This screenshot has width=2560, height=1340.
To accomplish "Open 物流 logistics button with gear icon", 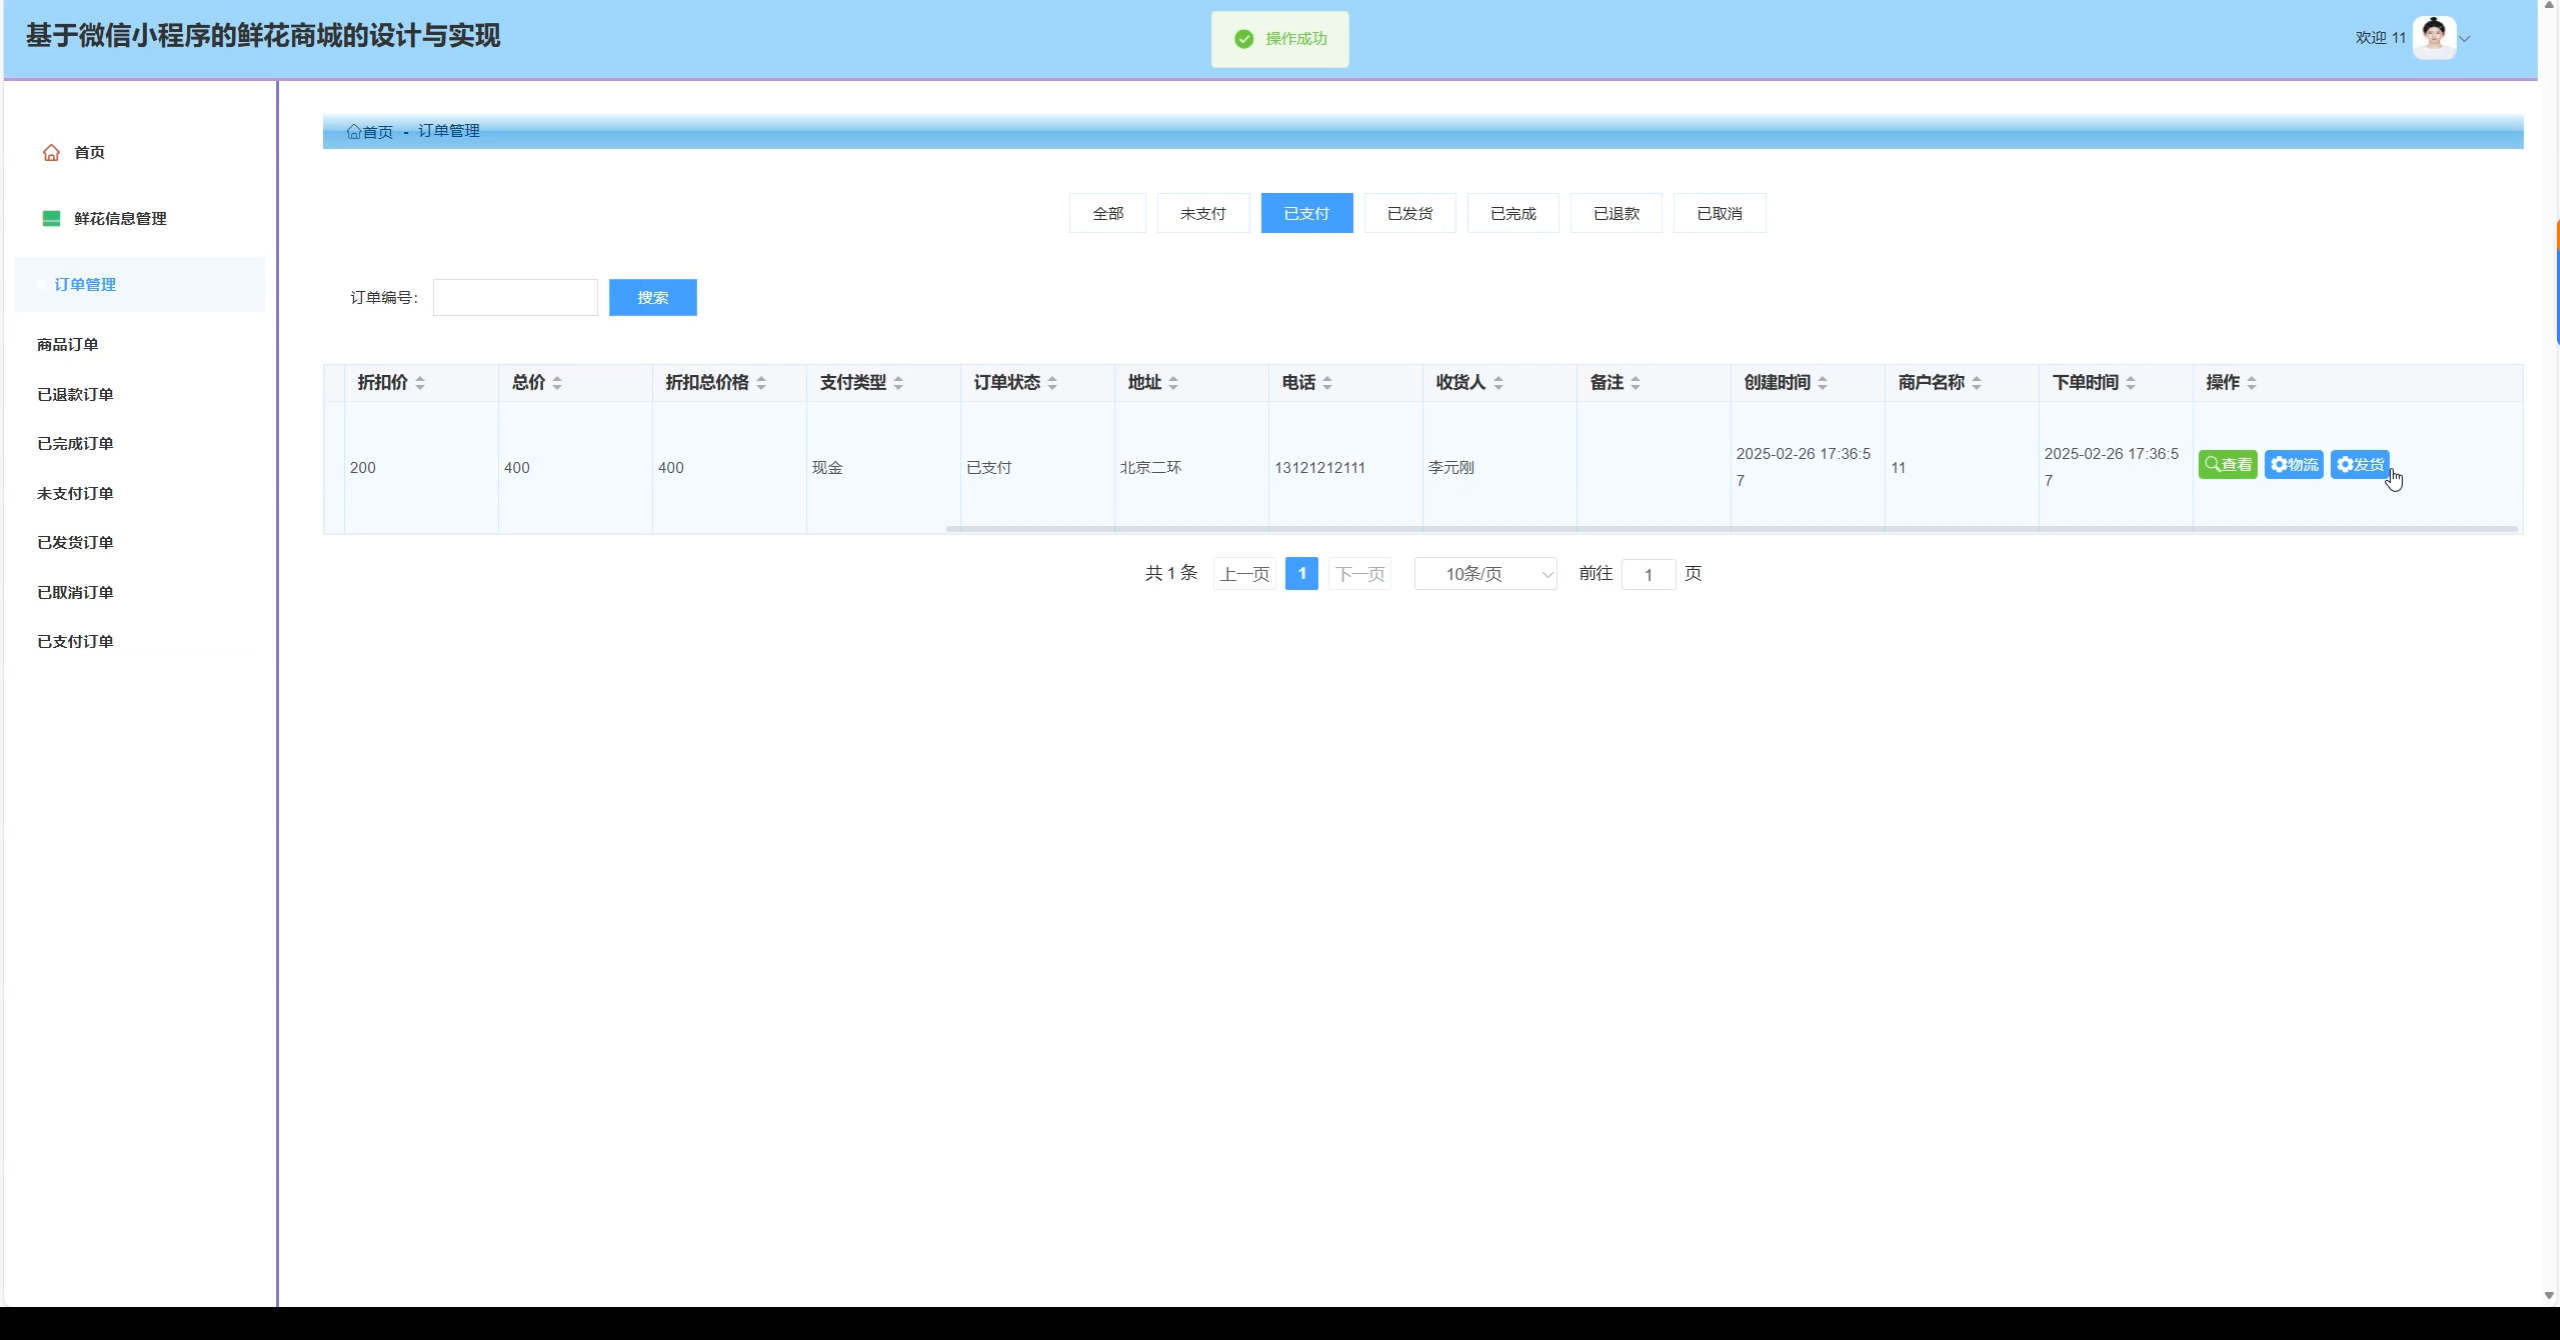I will point(2293,465).
